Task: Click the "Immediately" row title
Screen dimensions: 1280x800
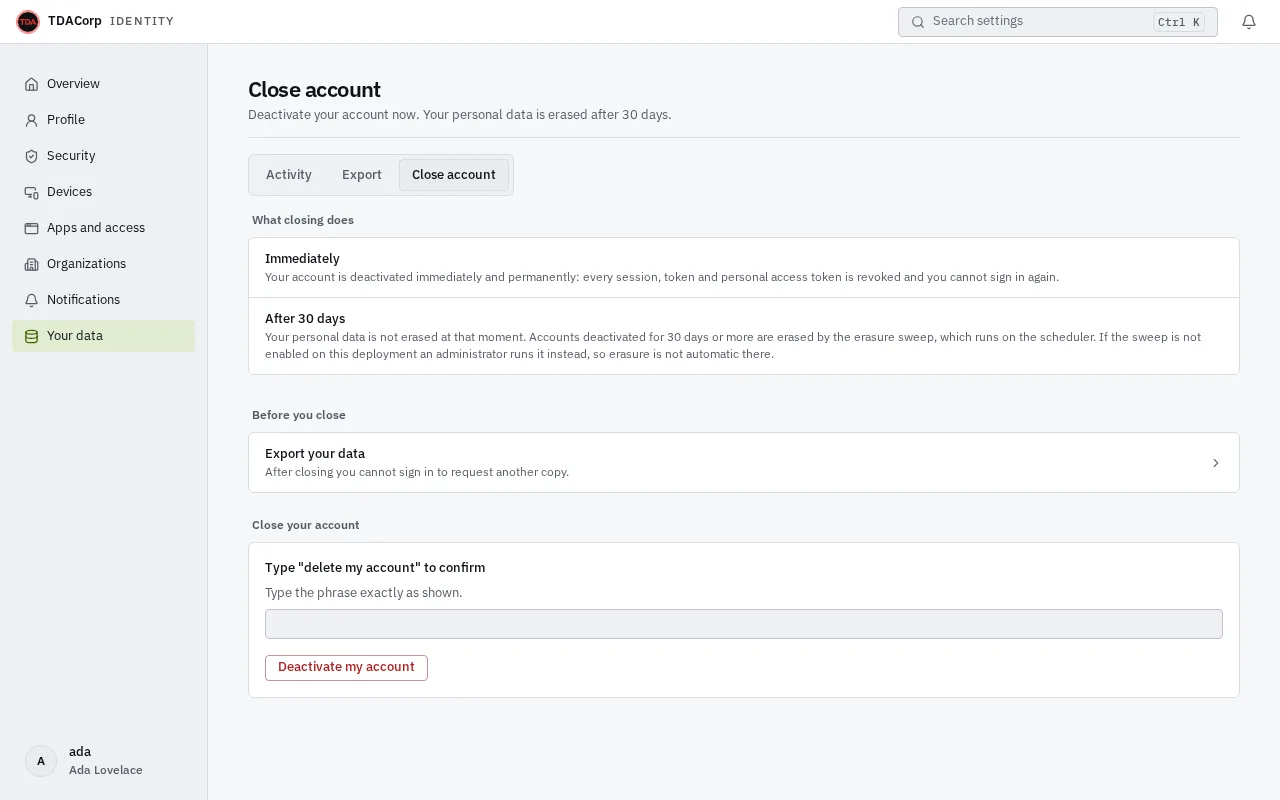Action: [x=302, y=259]
